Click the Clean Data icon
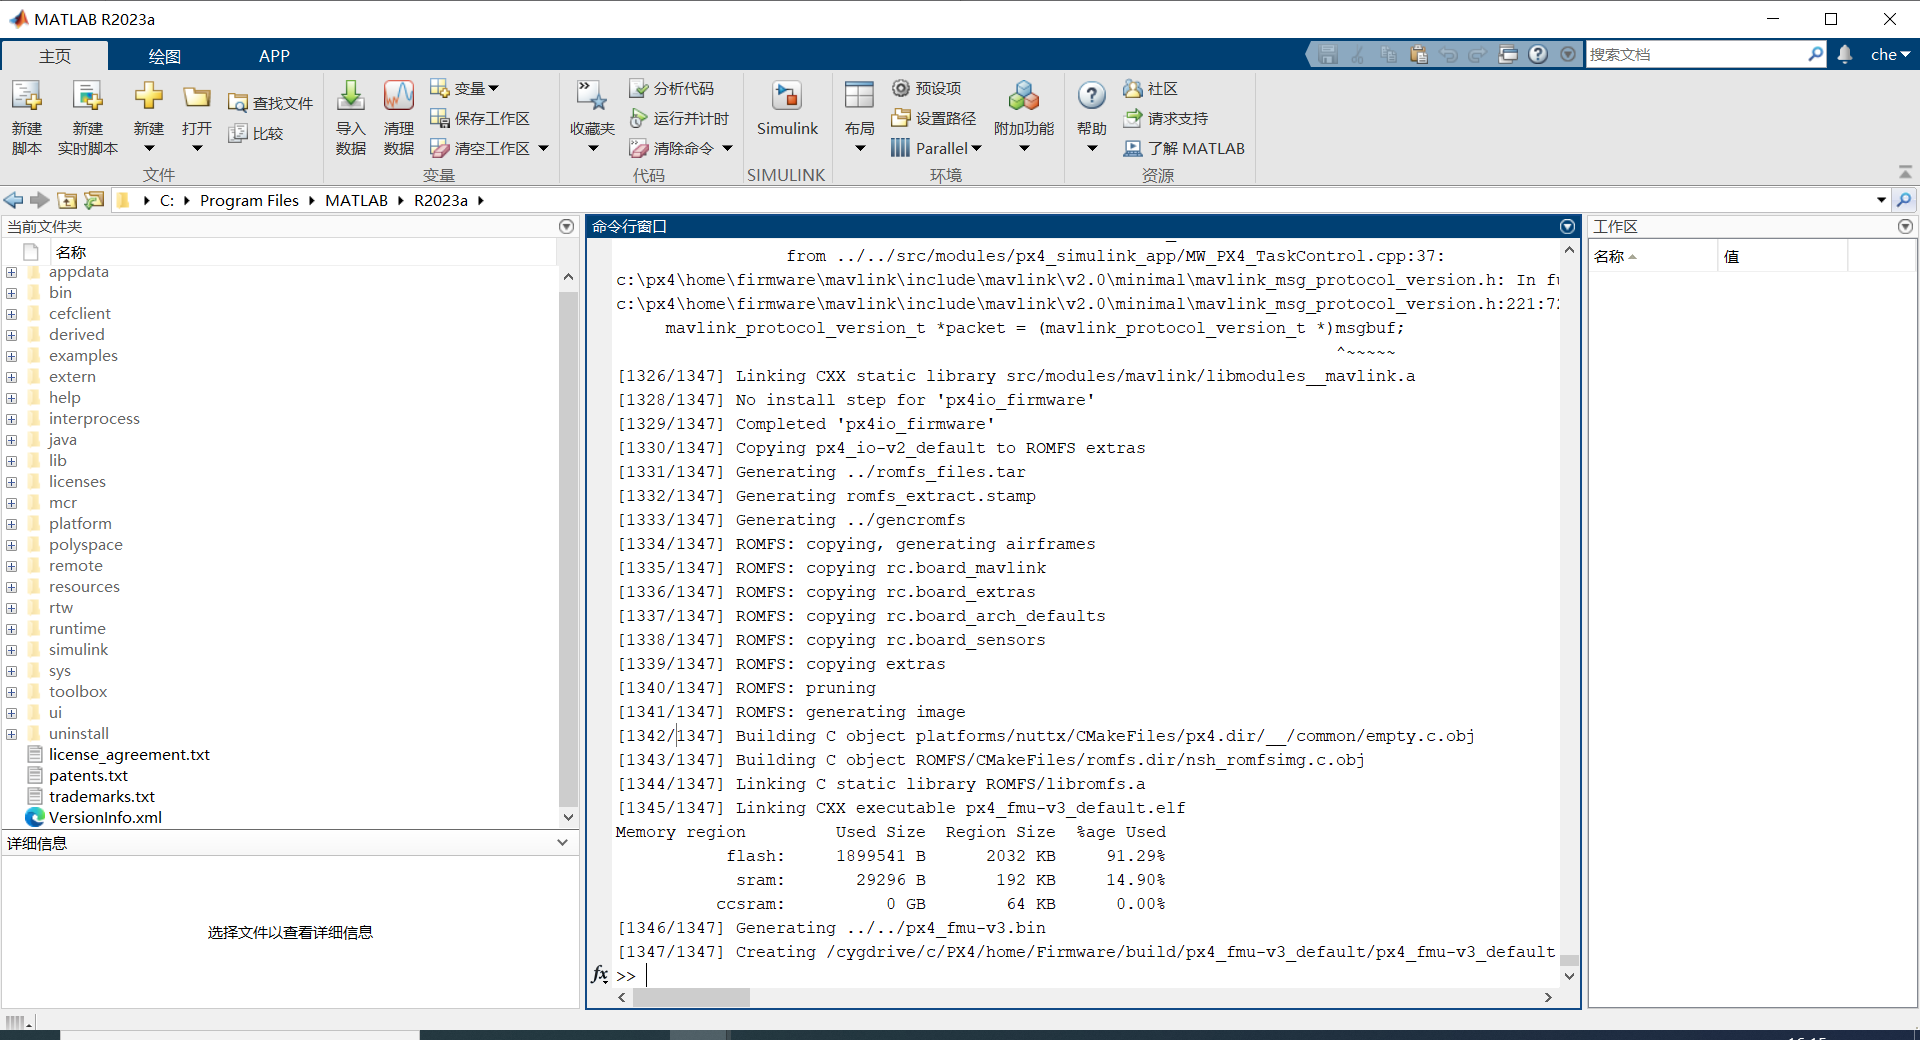Image resolution: width=1920 pixels, height=1040 pixels. tap(398, 97)
